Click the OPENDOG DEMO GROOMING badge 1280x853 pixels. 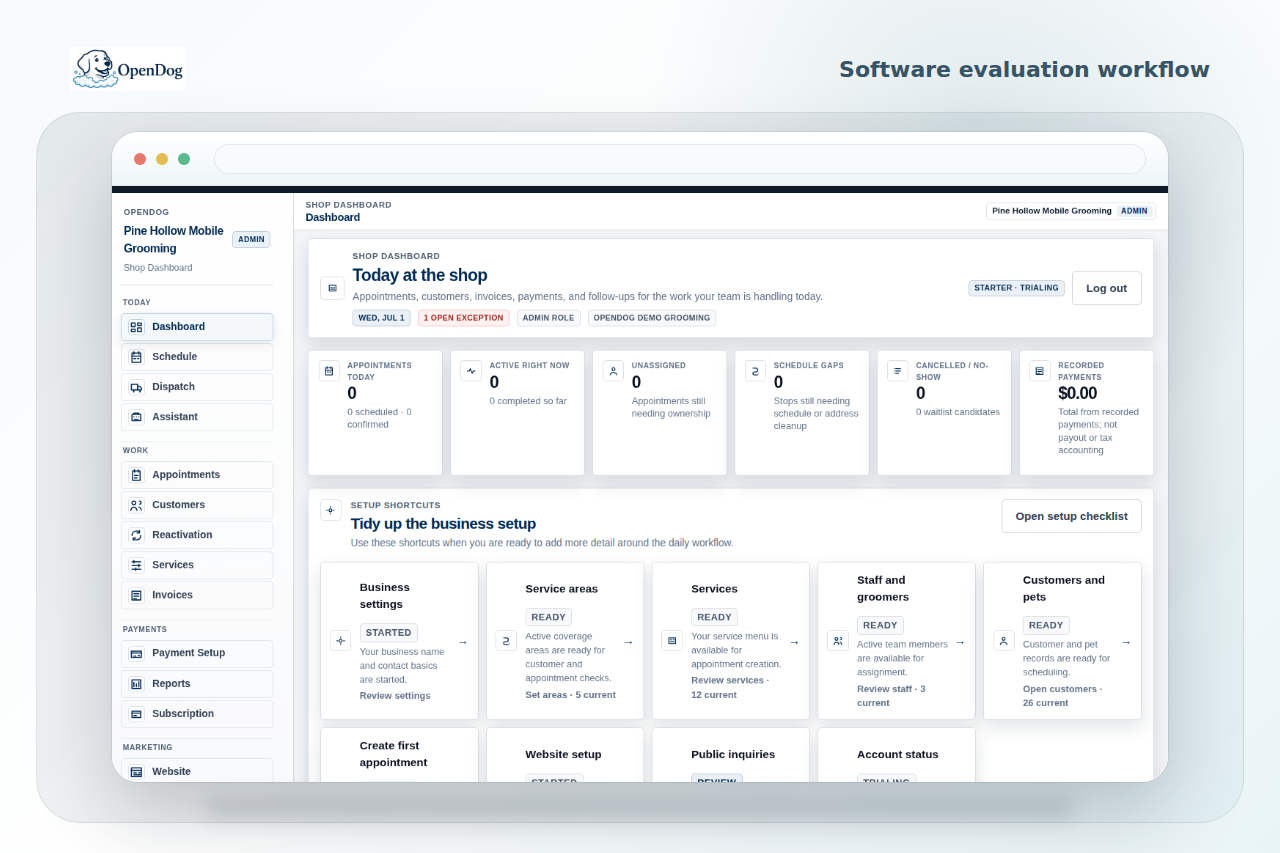point(652,318)
